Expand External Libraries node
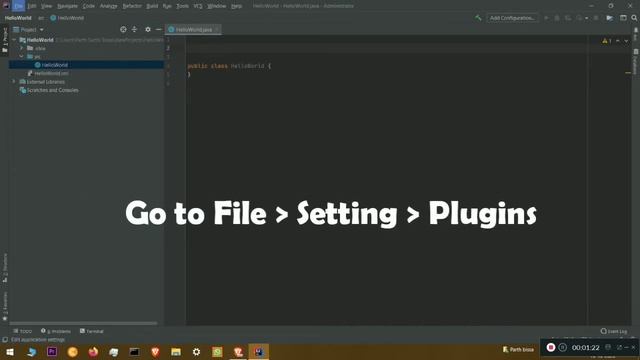The image size is (640, 360). coord(14,82)
